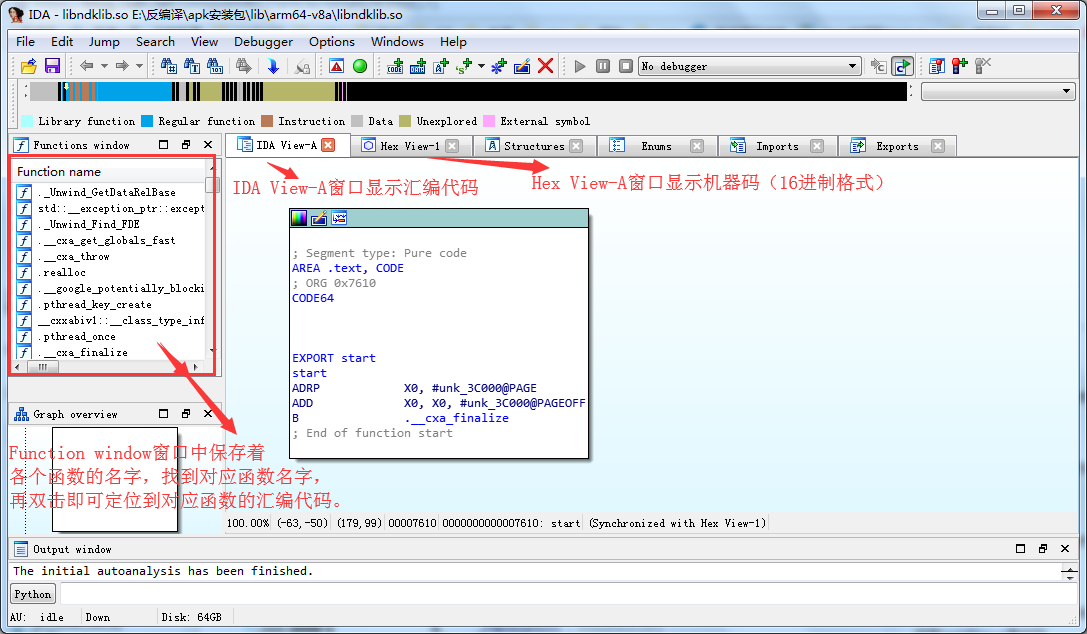Click the terminate process stop button
This screenshot has width=1087, height=634.
(x=626, y=66)
